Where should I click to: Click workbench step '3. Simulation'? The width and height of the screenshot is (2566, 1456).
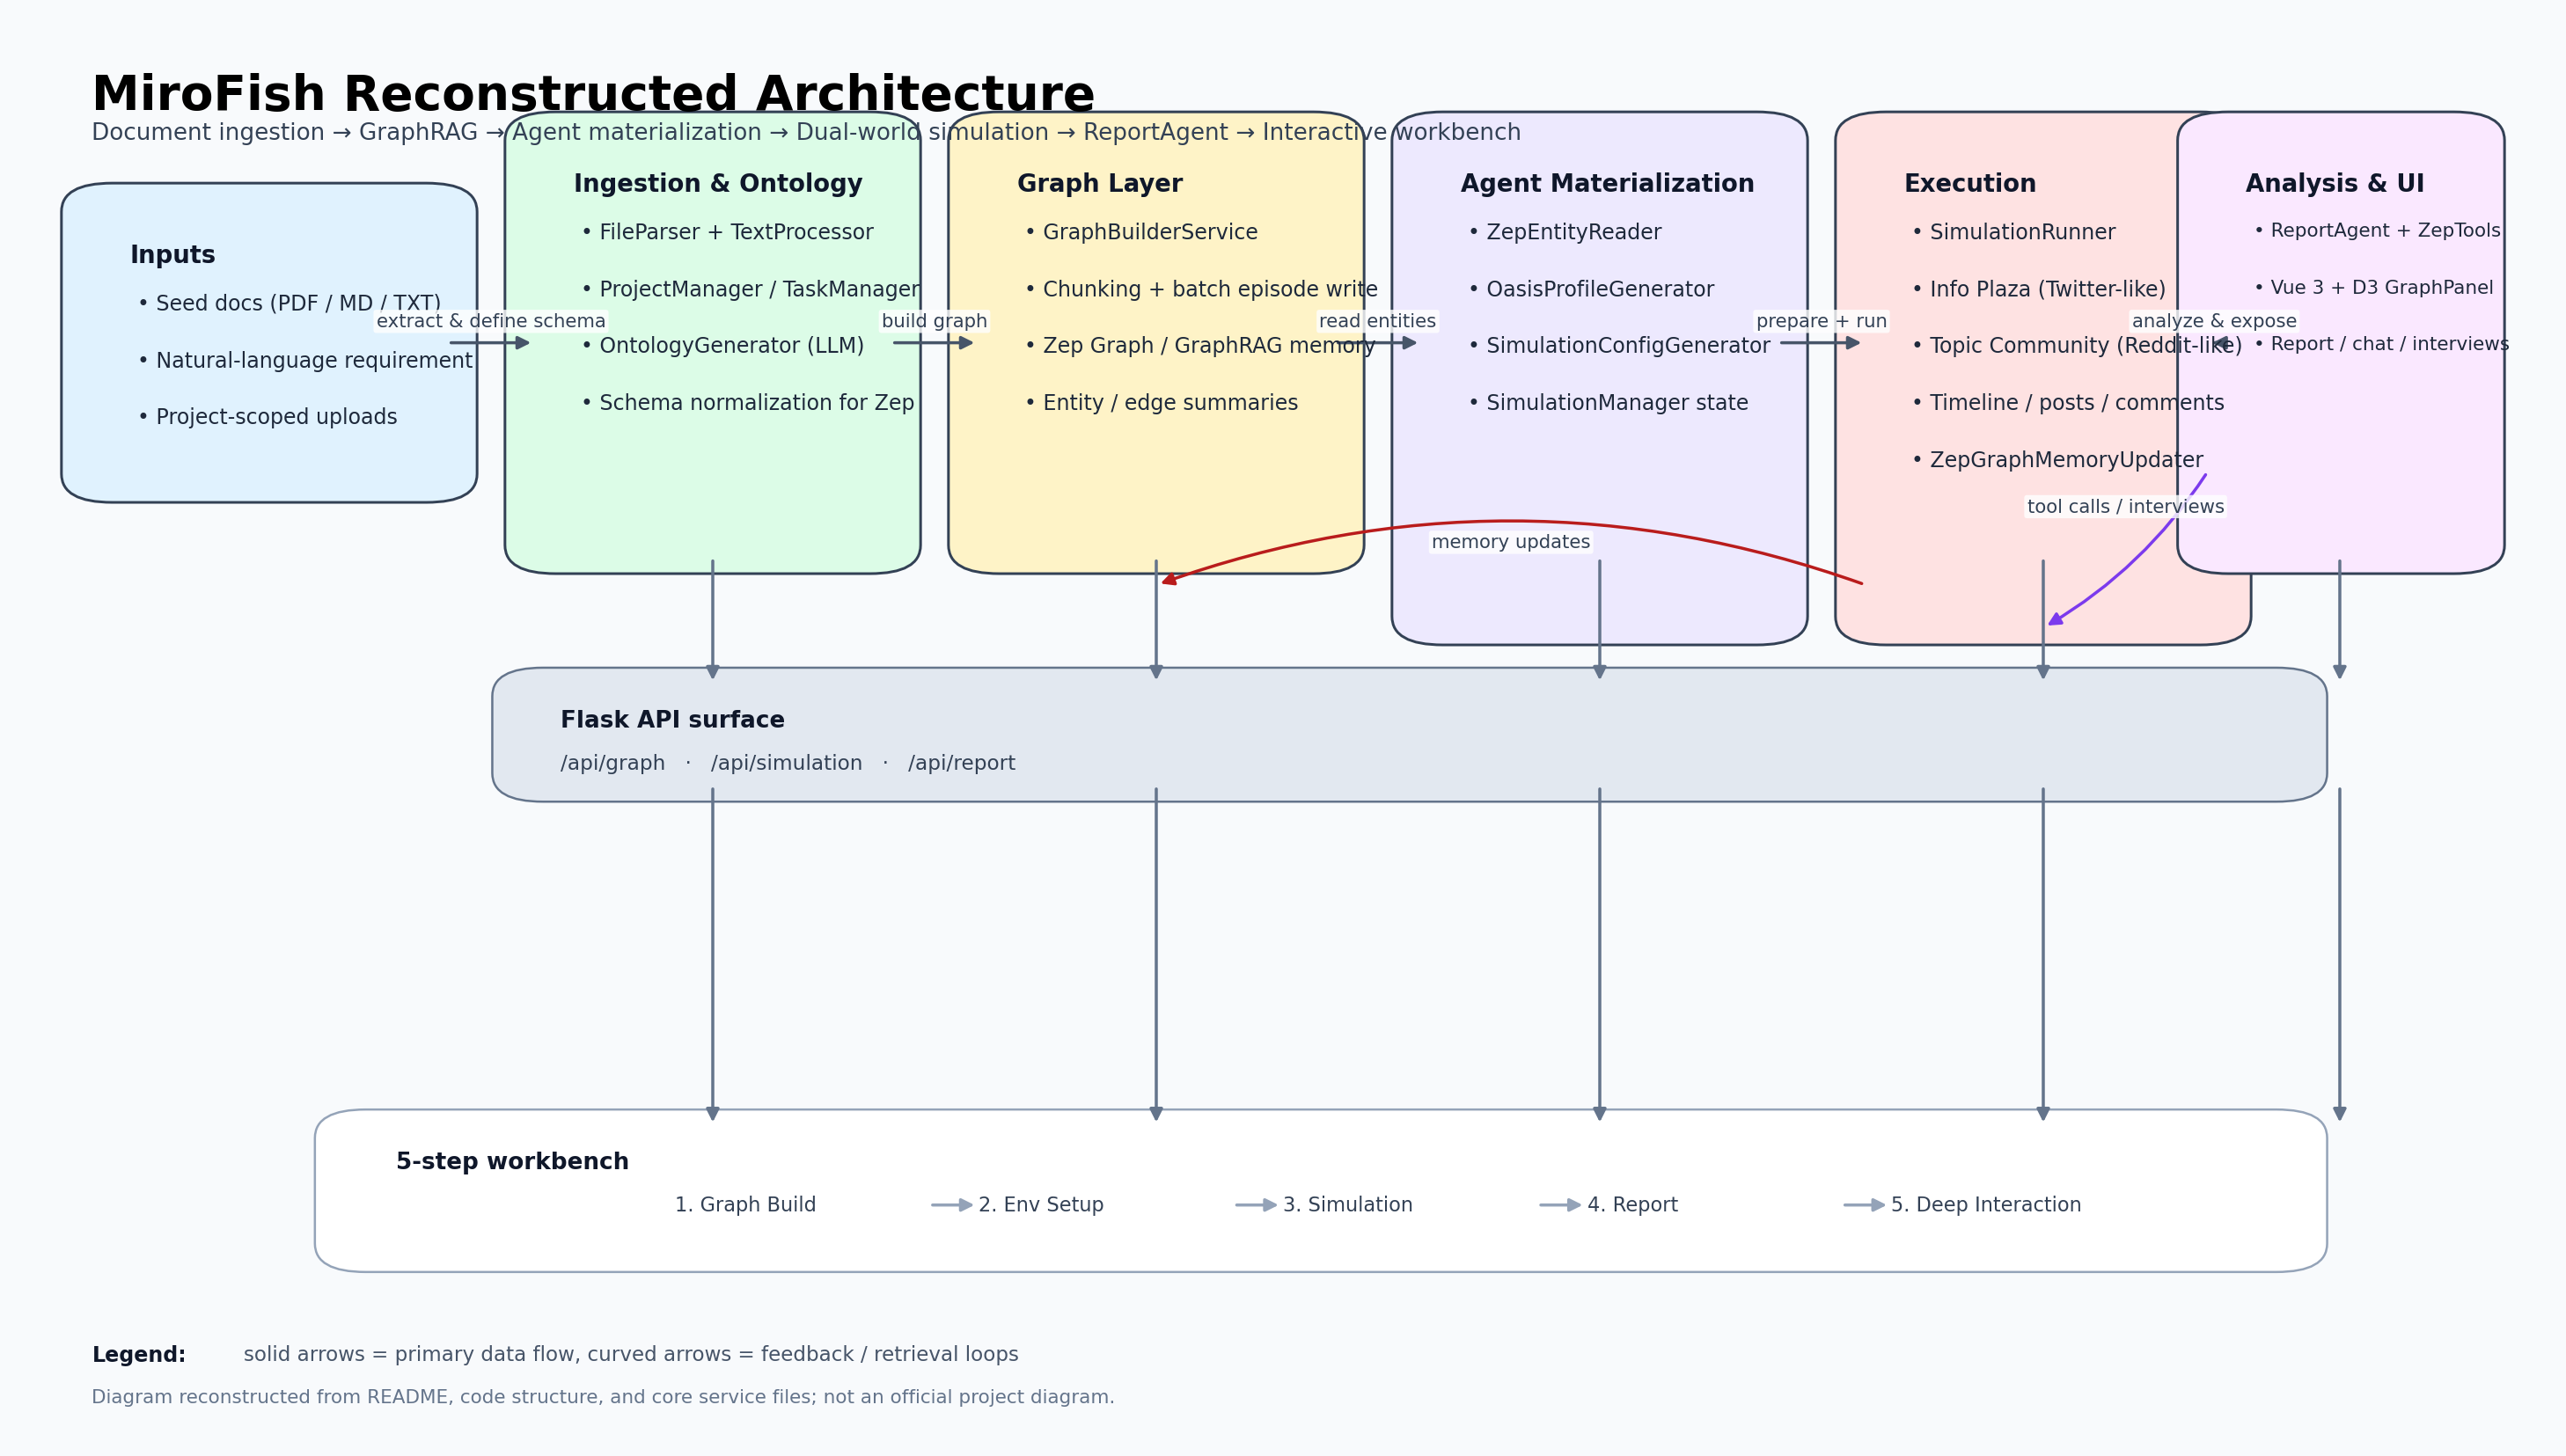(1347, 1205)
